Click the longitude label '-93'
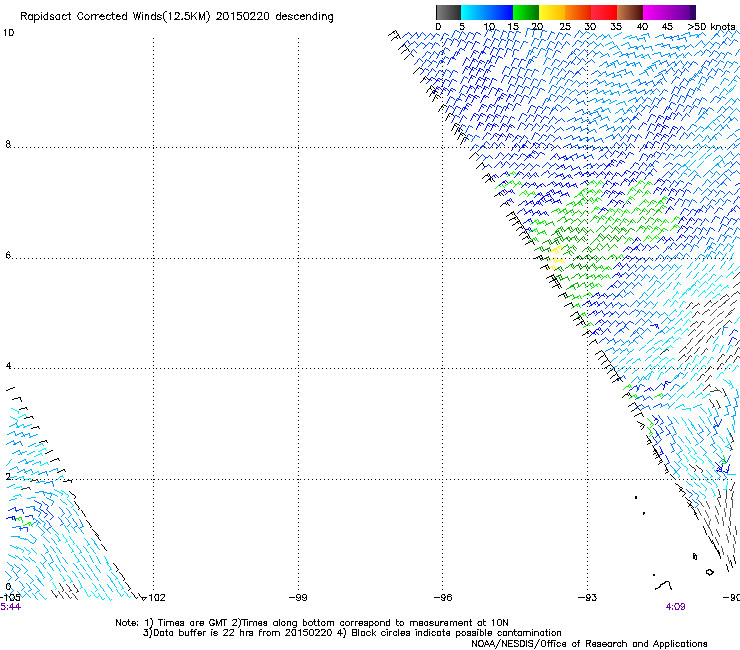Screen dimensions: 740x650 pos(588,598)
